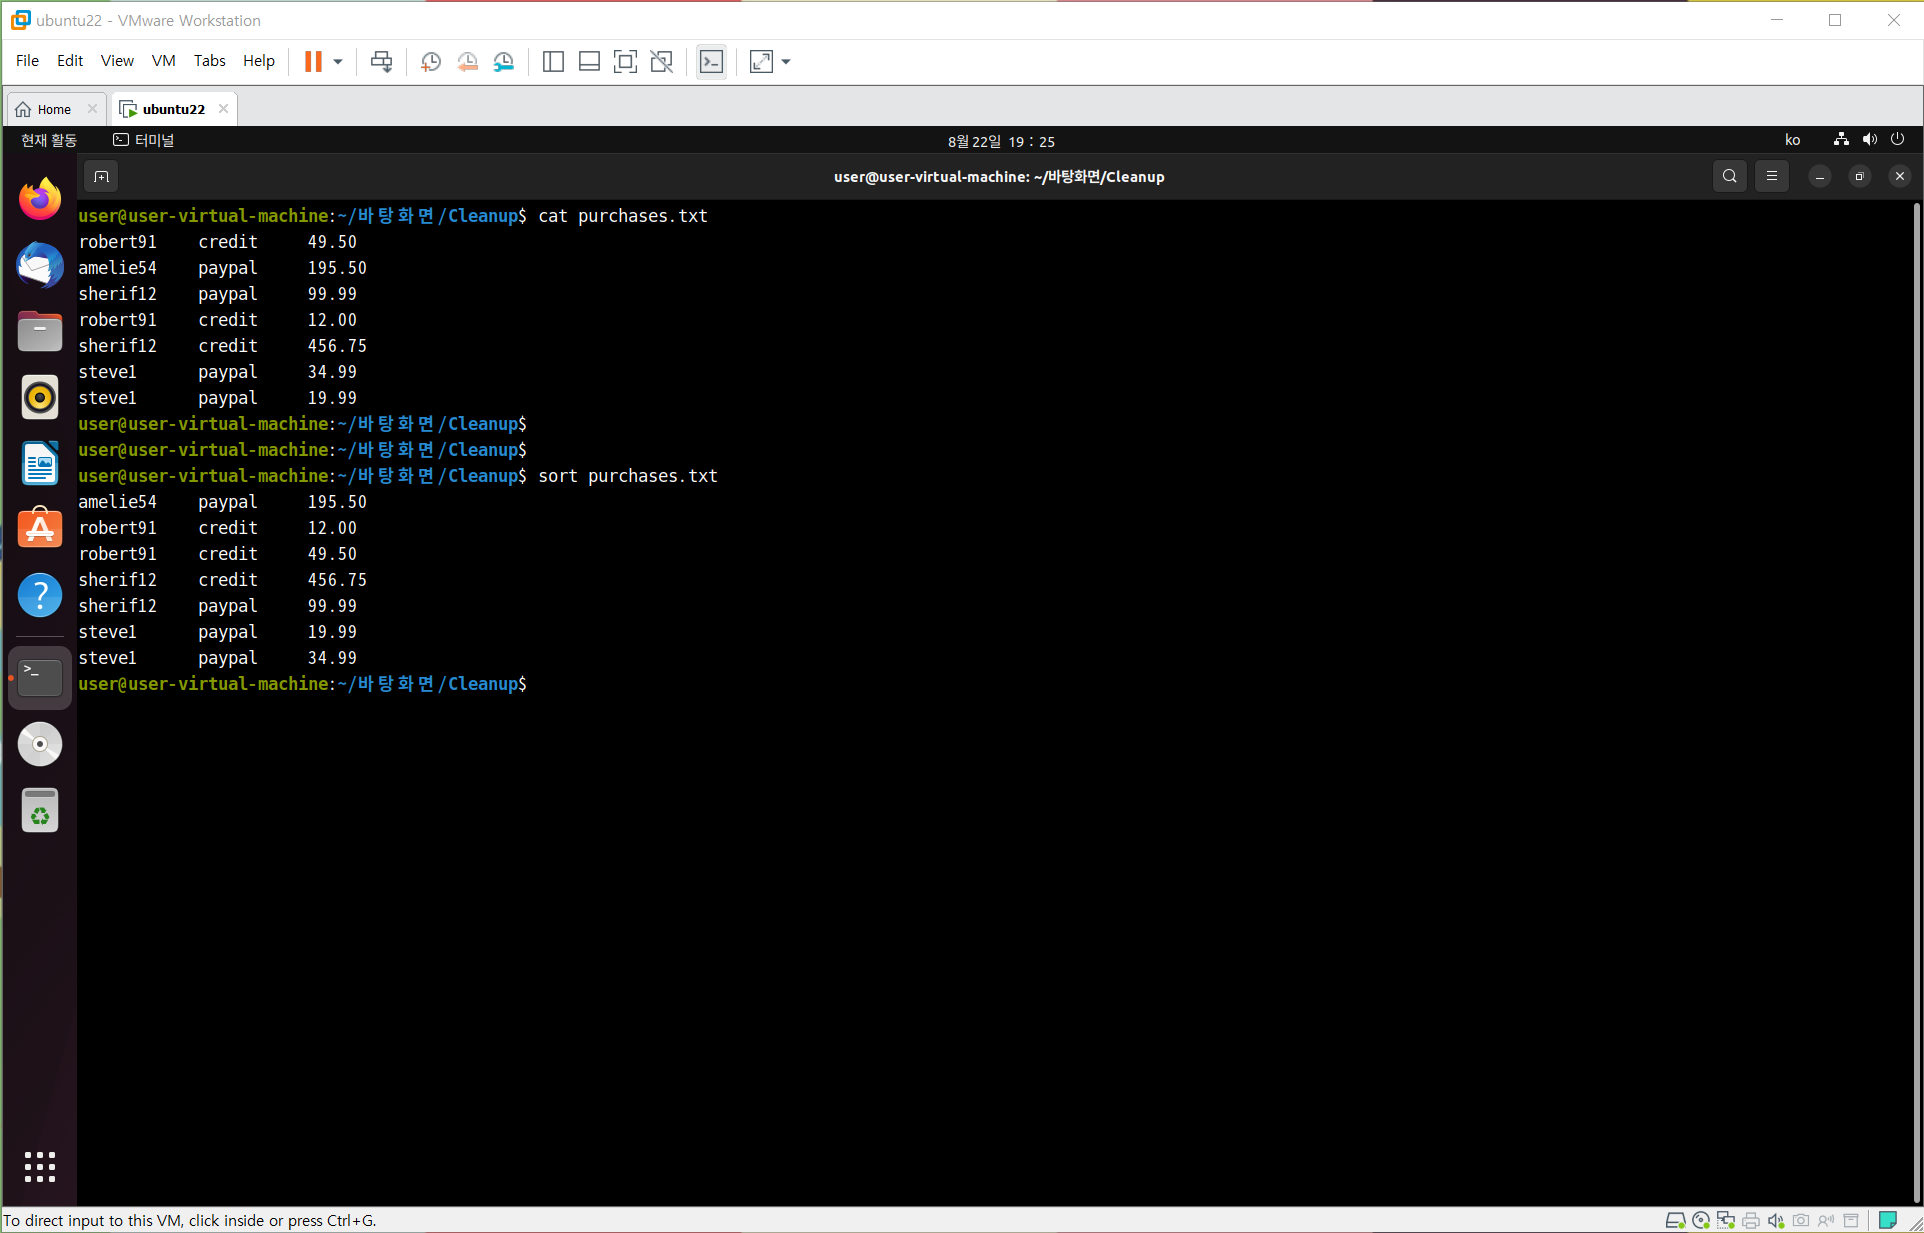Open the snapshot manager icon
The height and width of the screenshot is (1233, 1924).
[x=504, y=62]
